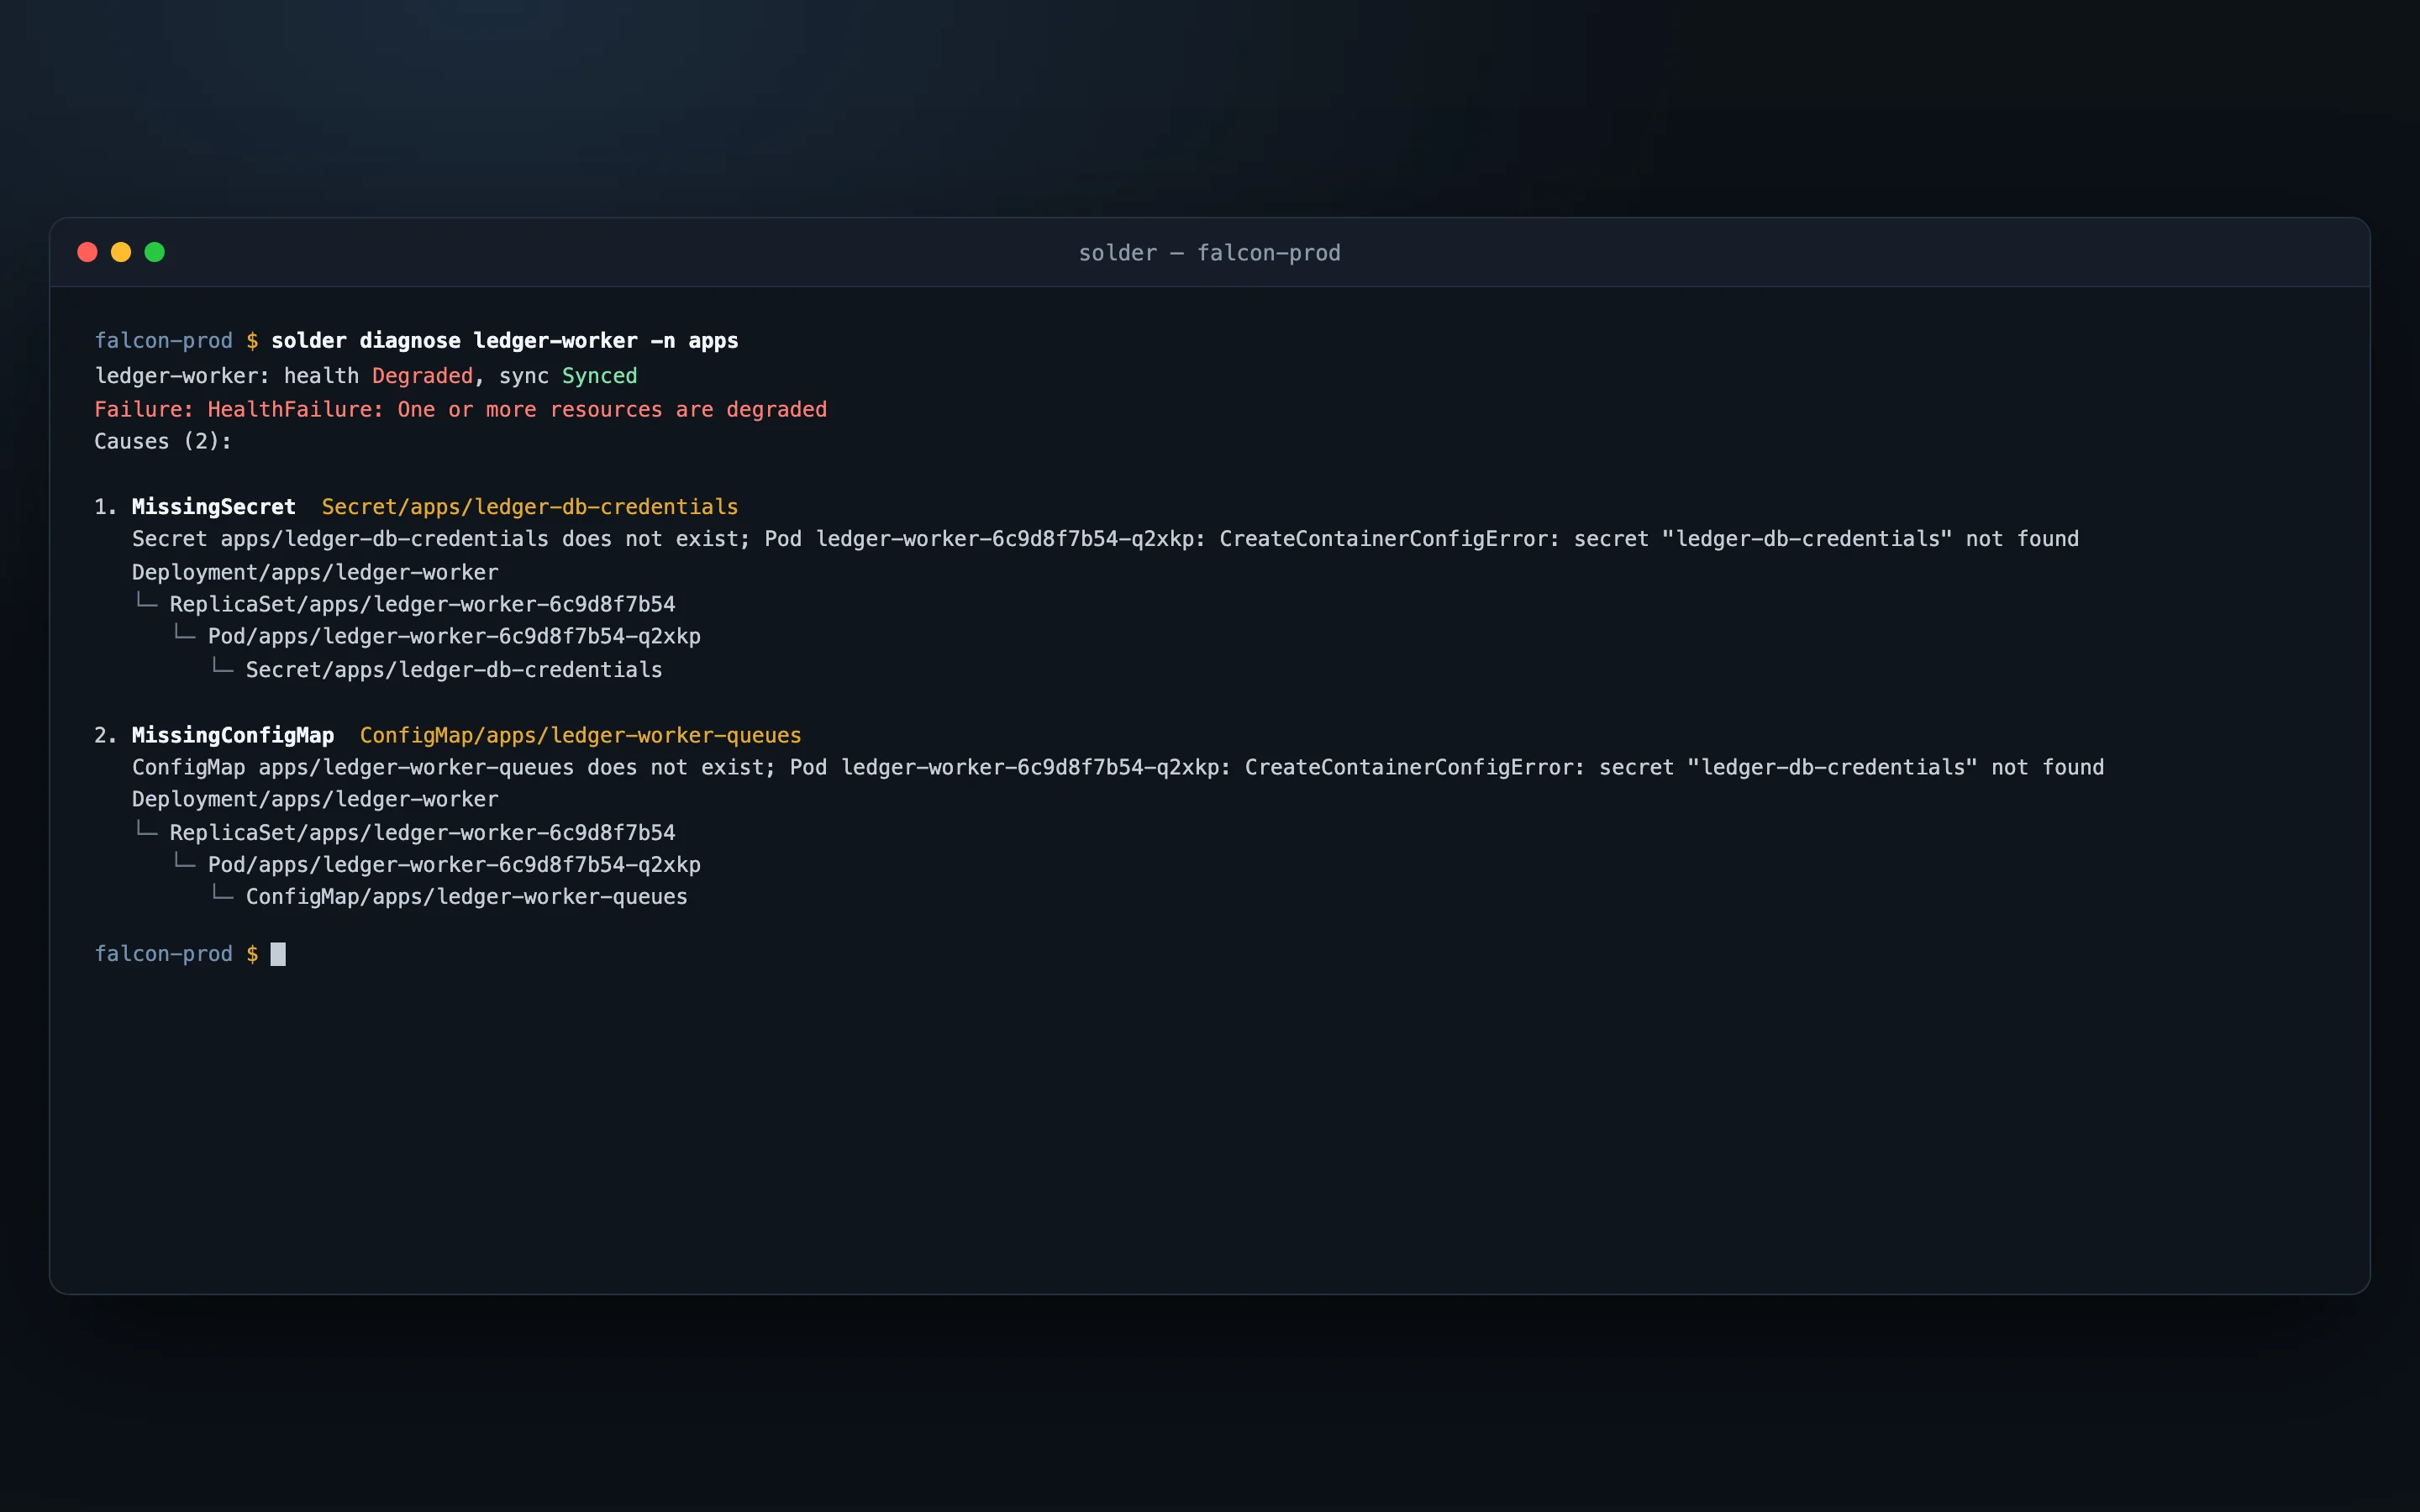Click the Pod row under MissingConfigMap
This screenshot has width=2420, height=1512.
pyautogui.click(x=454, y=865)
